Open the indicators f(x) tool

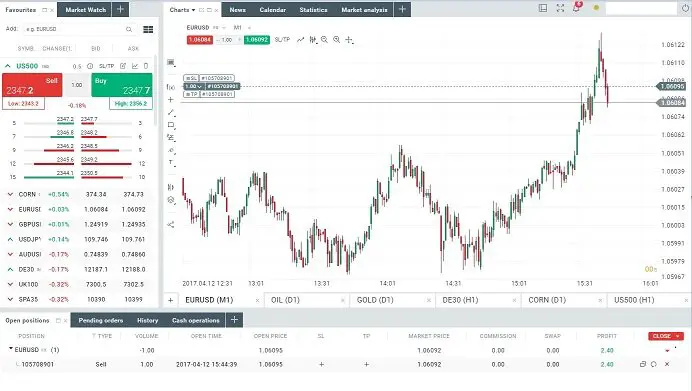[x=171, y=87]
